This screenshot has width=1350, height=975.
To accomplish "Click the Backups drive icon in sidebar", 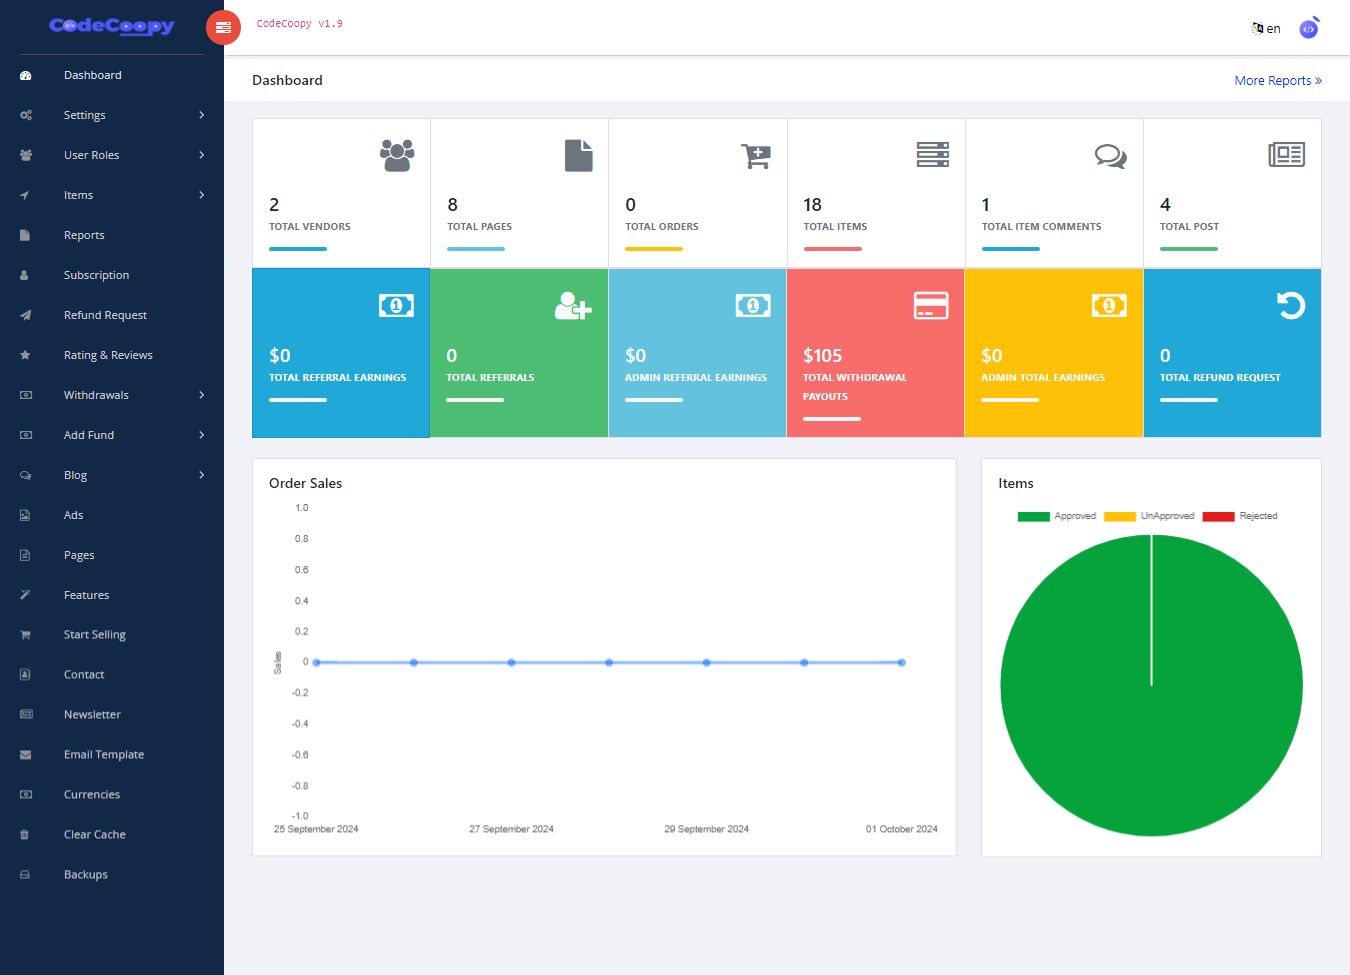I will coord(25,875).
